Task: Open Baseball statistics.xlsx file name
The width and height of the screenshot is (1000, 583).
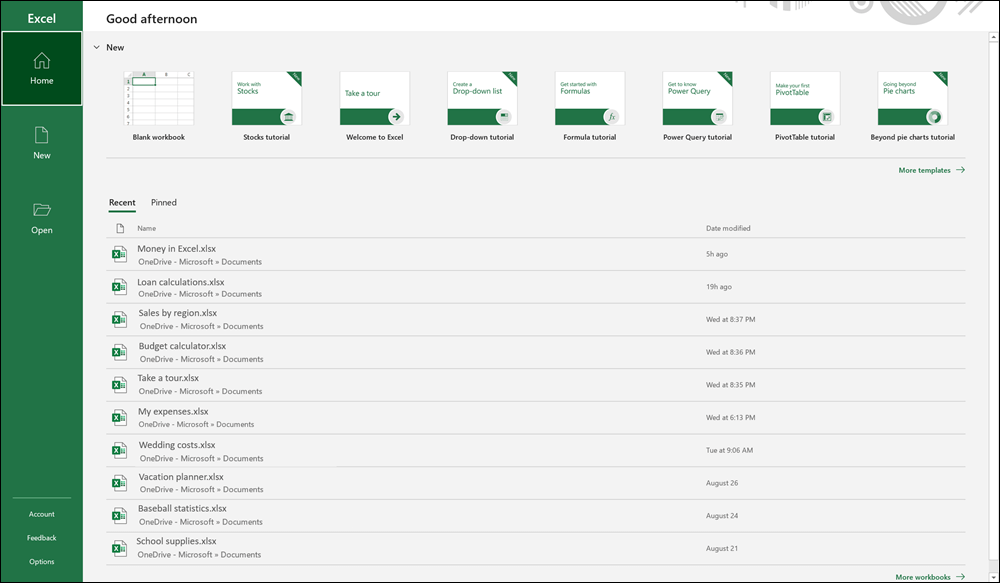Action: pos(182,509)
